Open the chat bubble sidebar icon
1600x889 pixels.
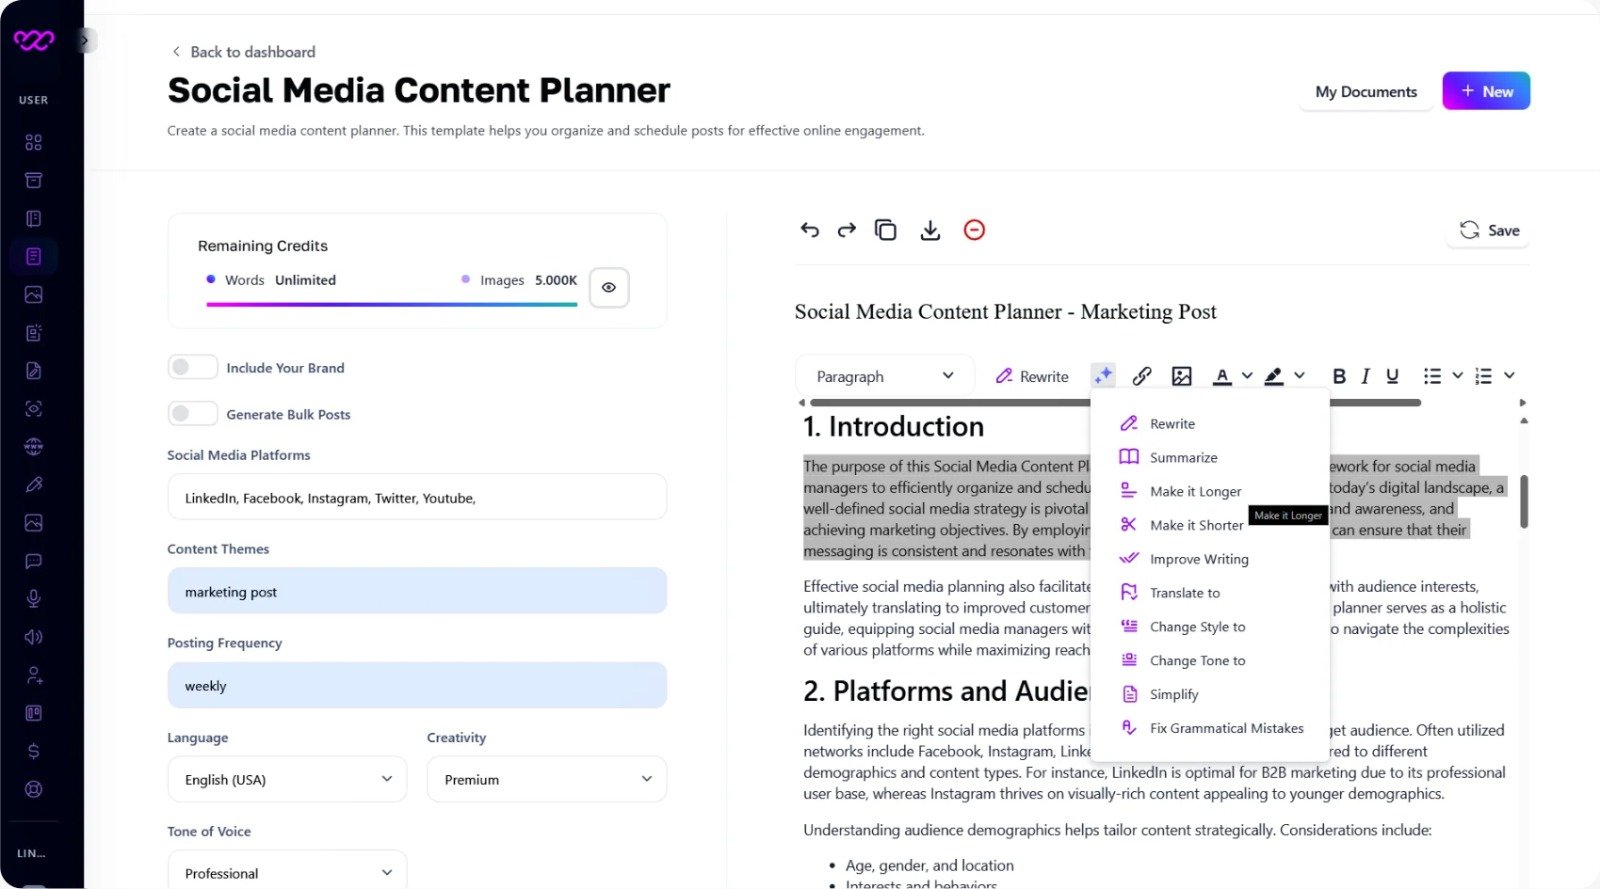click(33, 561)
